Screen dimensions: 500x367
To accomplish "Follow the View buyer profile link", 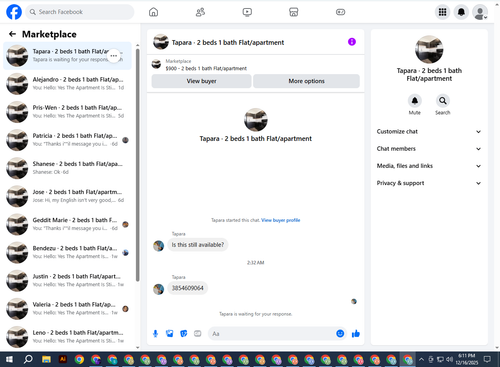I will tap(280, 220).
